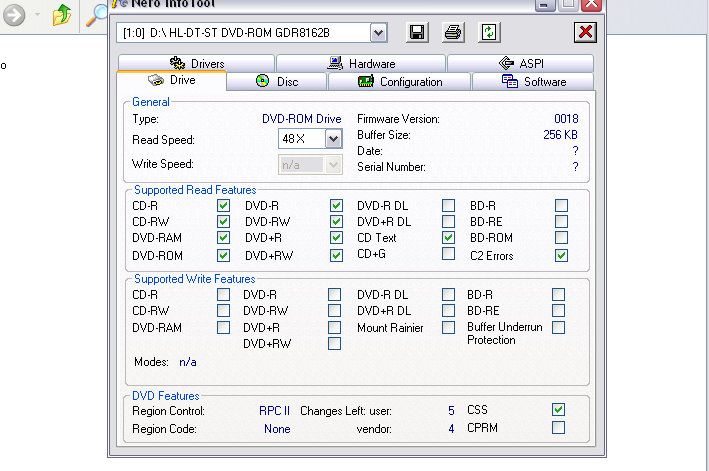Click the DVD-ROM Drive type value
The image size is (709, 471).
point(302,119)
